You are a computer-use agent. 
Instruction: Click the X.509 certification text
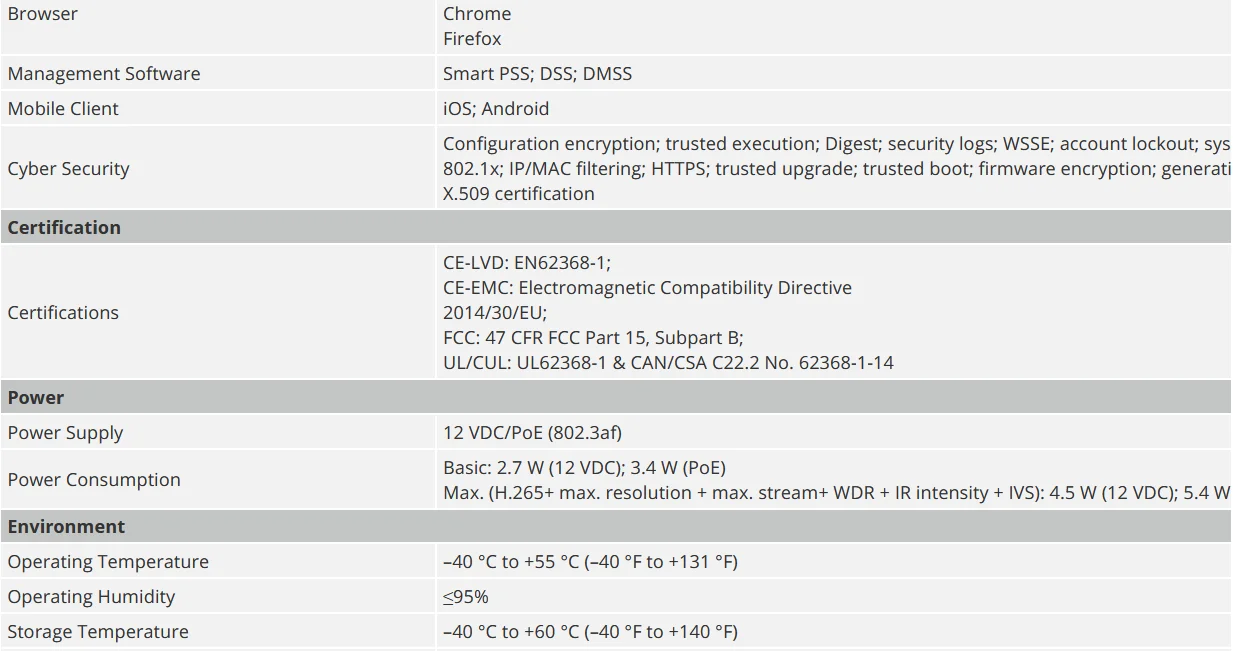519,194
